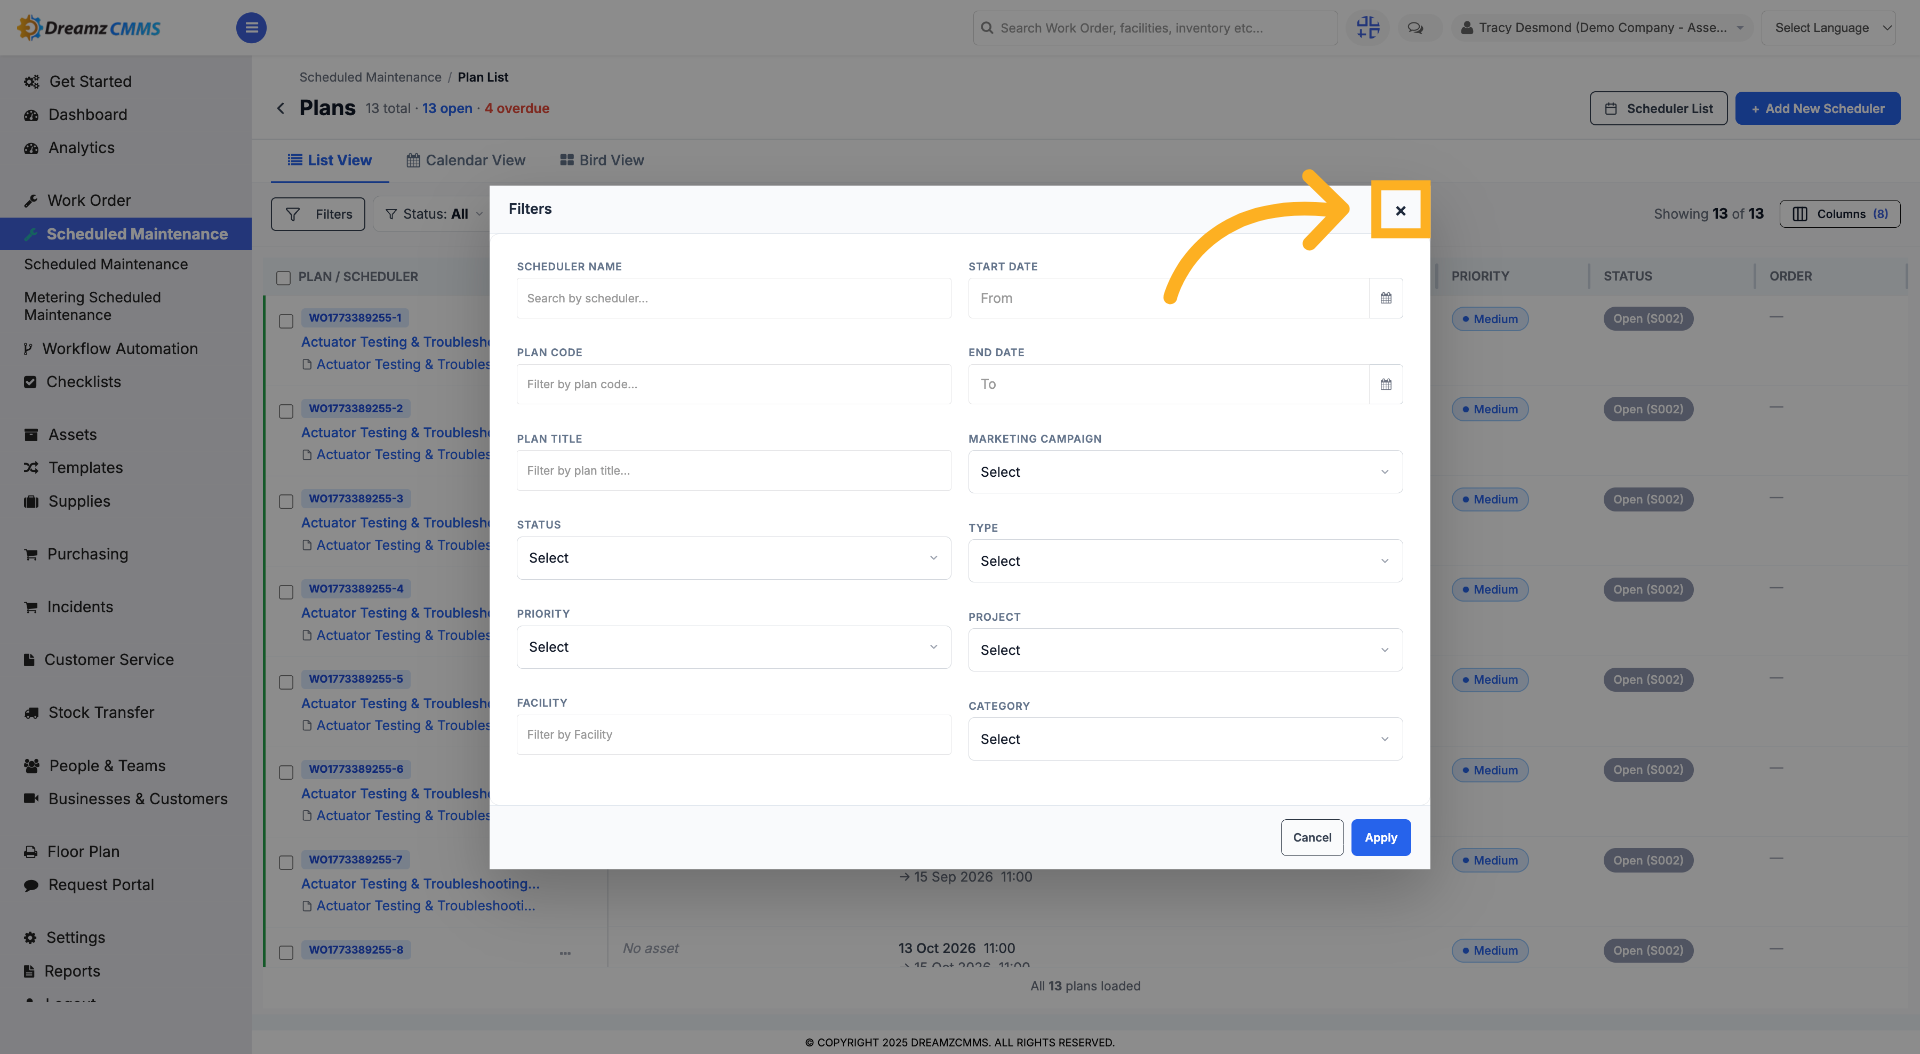Select highlighted Scheduled Maintenance sidebar section
This screenshot has width=1920, height=1054.
[x=126, y=234]
